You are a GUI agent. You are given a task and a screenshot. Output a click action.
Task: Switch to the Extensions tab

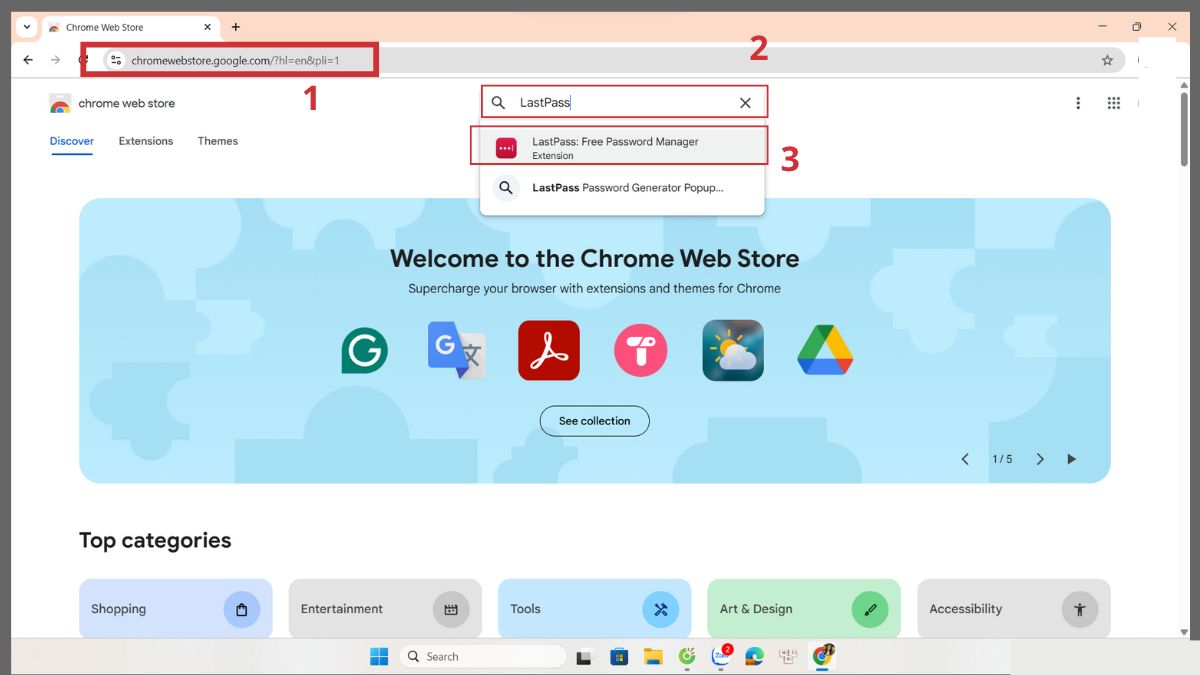[x=146, y=141]
